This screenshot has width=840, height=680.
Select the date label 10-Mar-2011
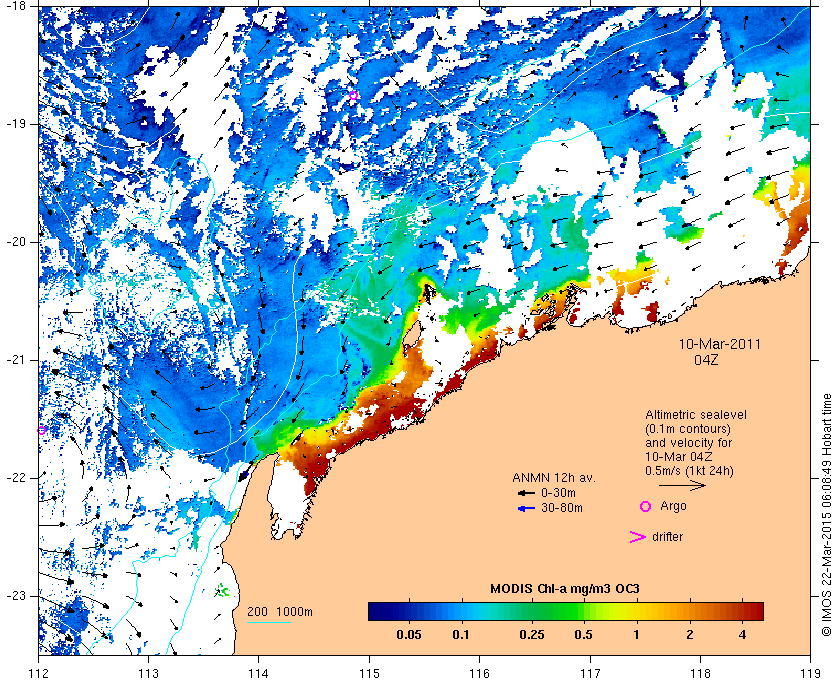click(x=719, y=344)
